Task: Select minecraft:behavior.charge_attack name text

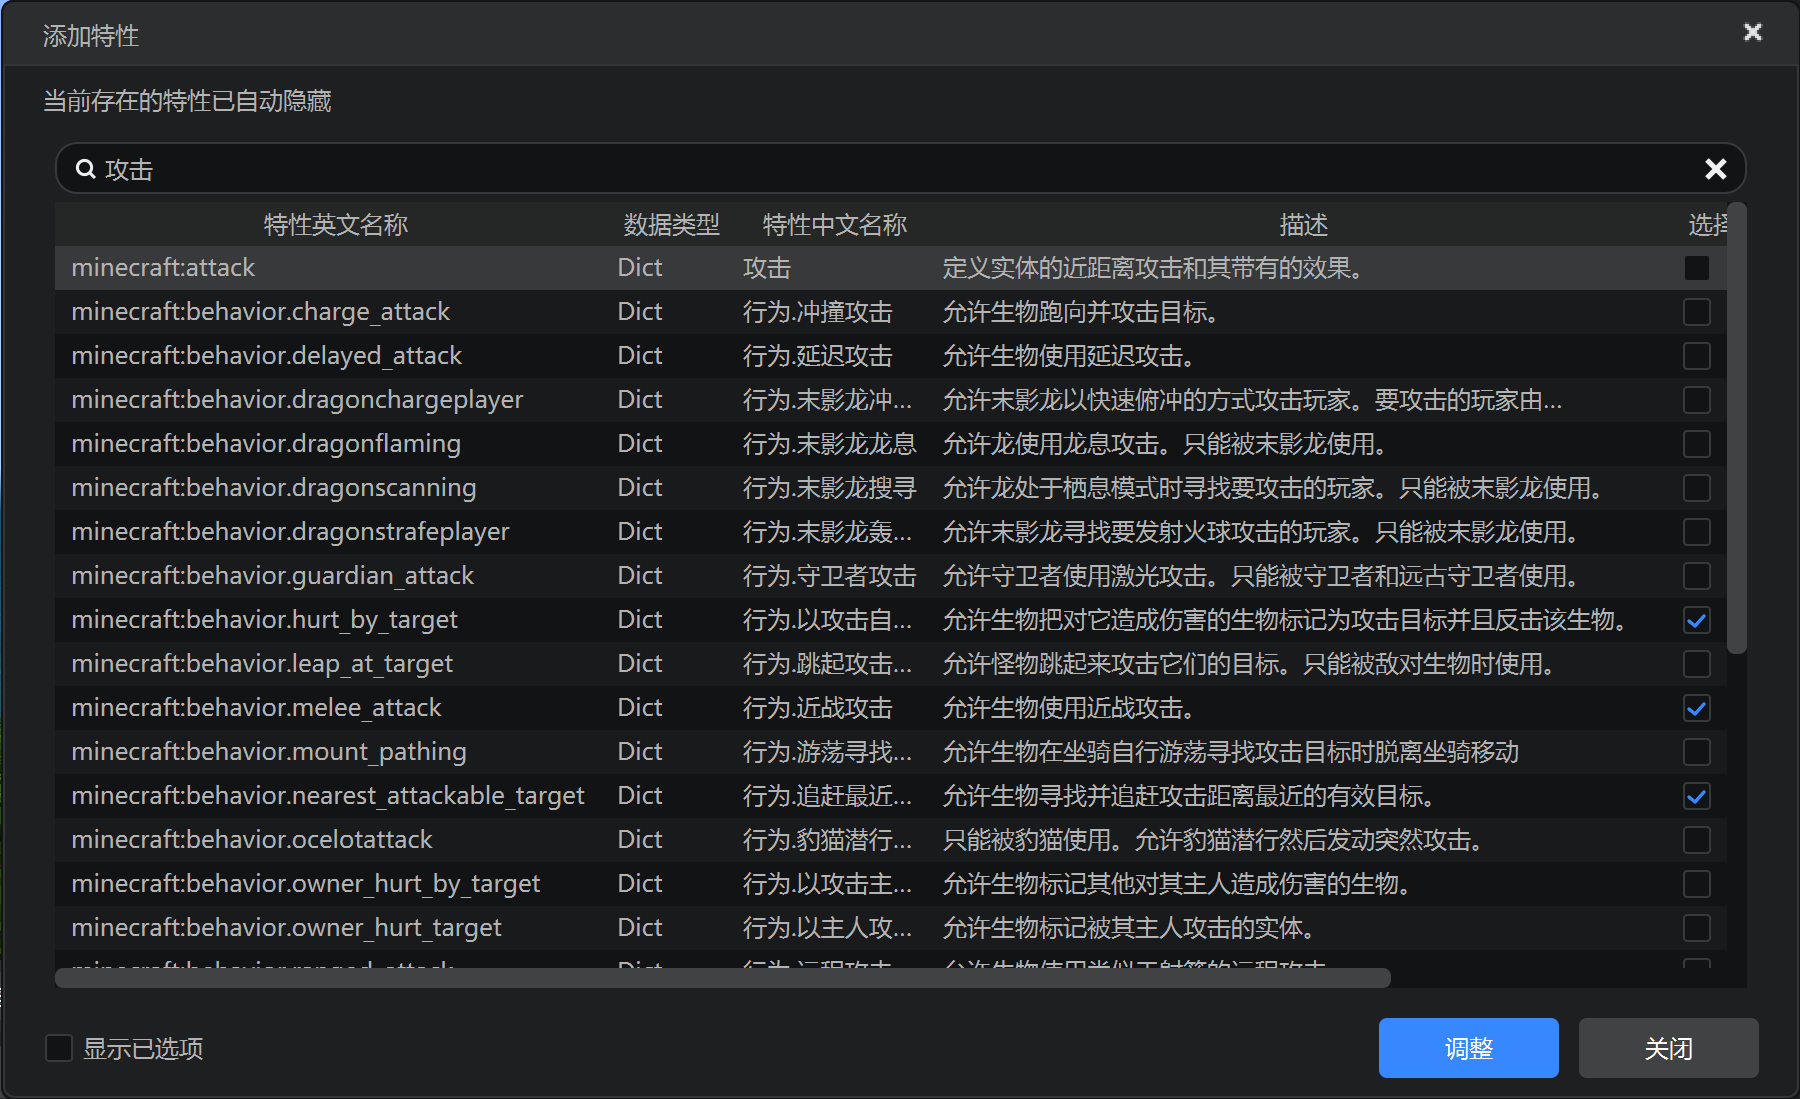Action: coord(261,312)
